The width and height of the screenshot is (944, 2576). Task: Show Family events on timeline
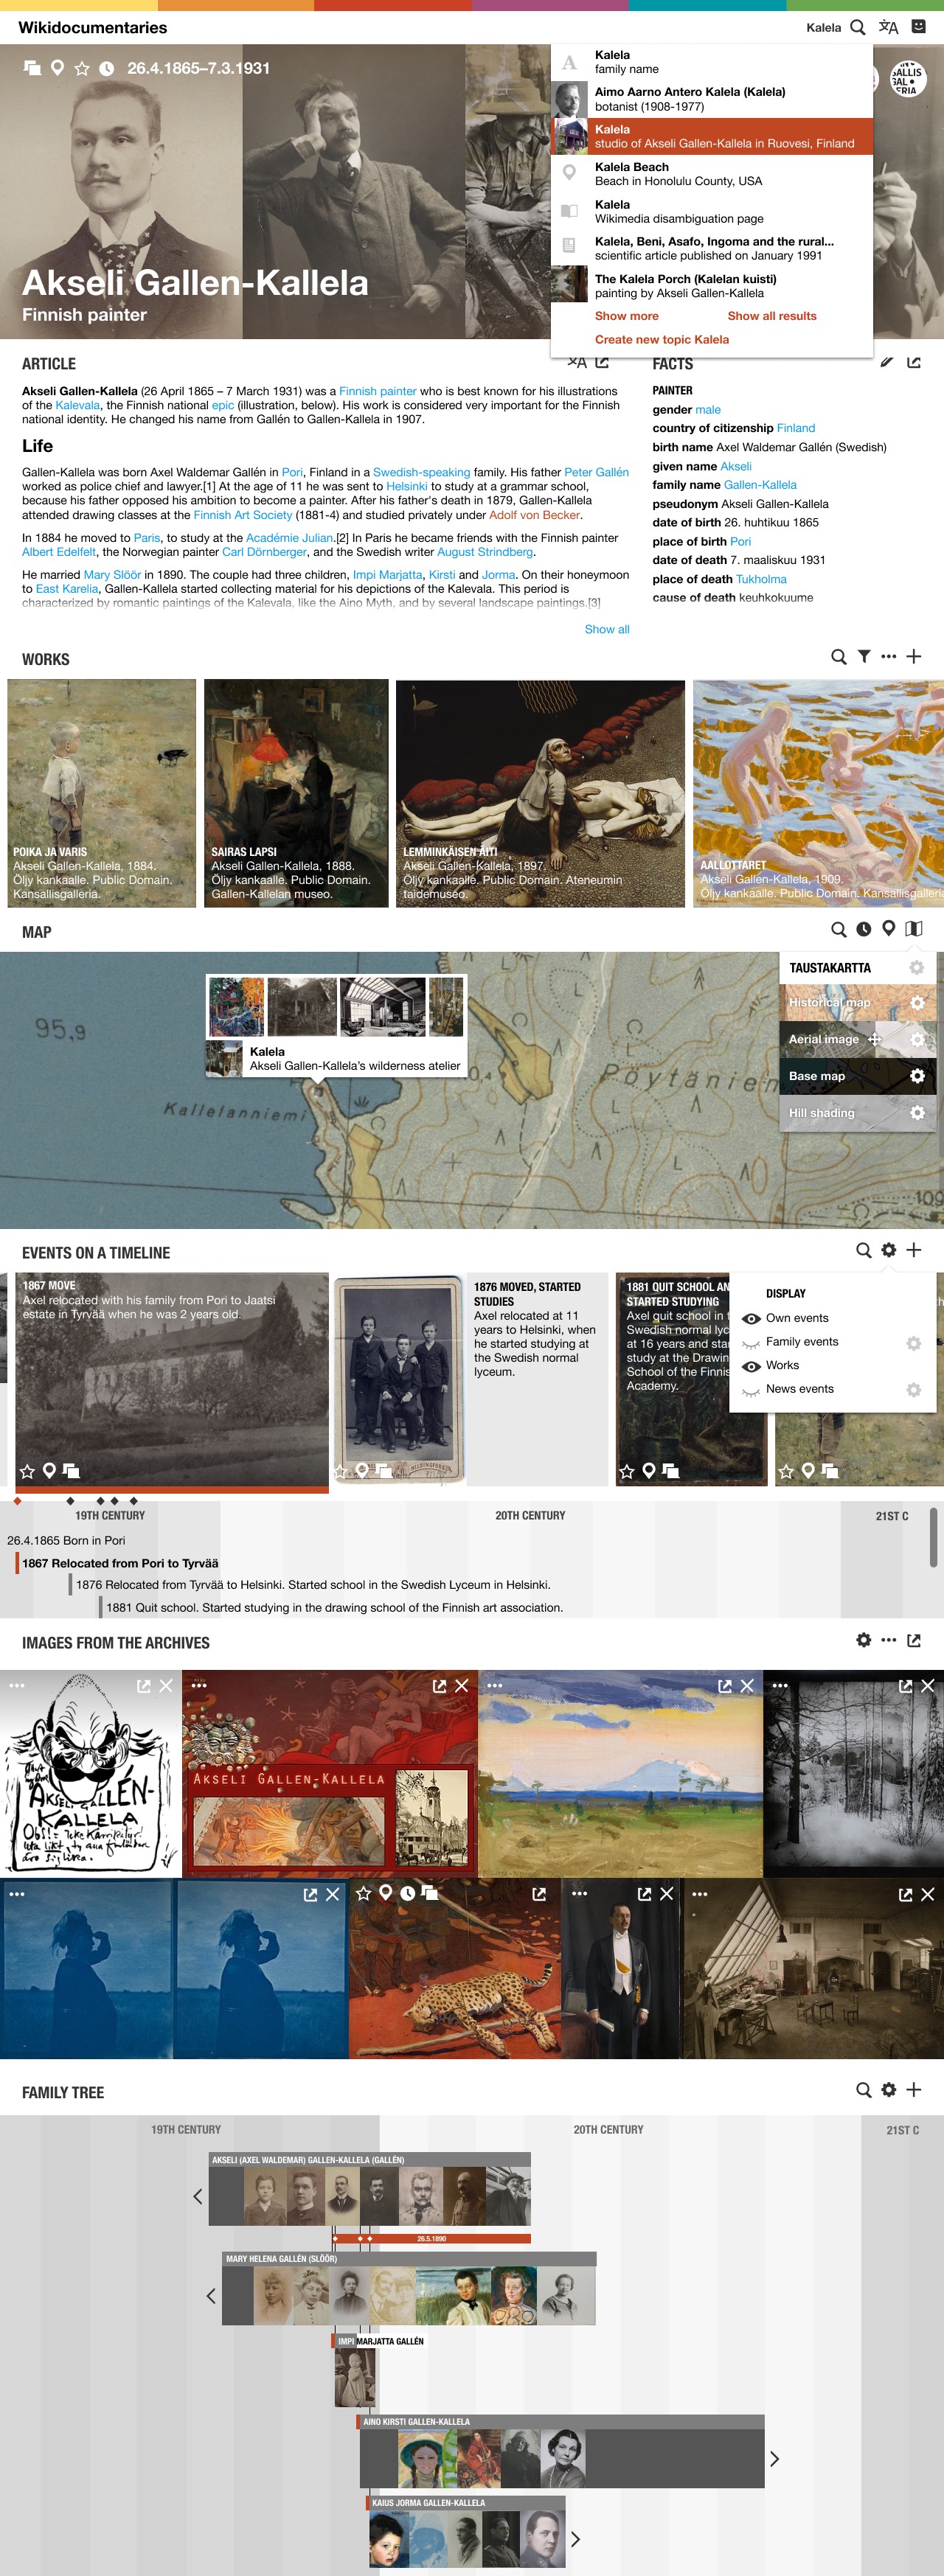pos(751,1343)
